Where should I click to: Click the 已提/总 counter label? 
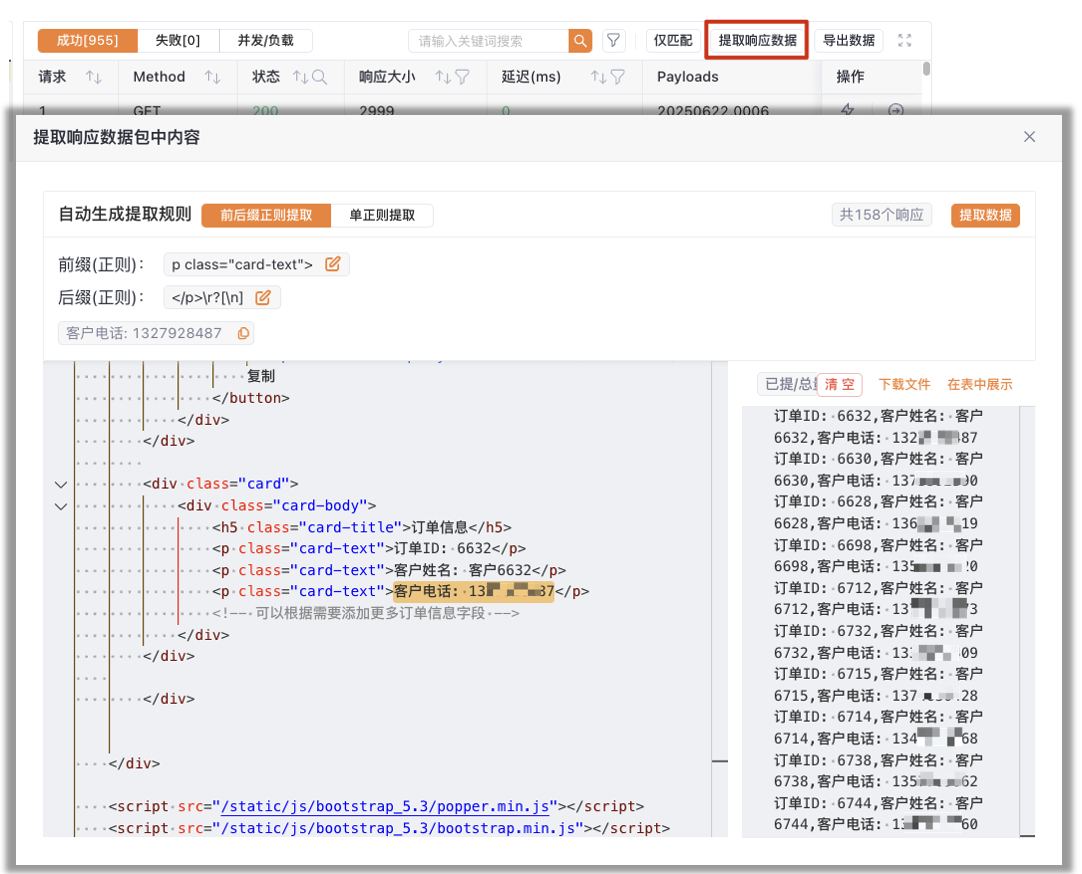click(790, 384)
